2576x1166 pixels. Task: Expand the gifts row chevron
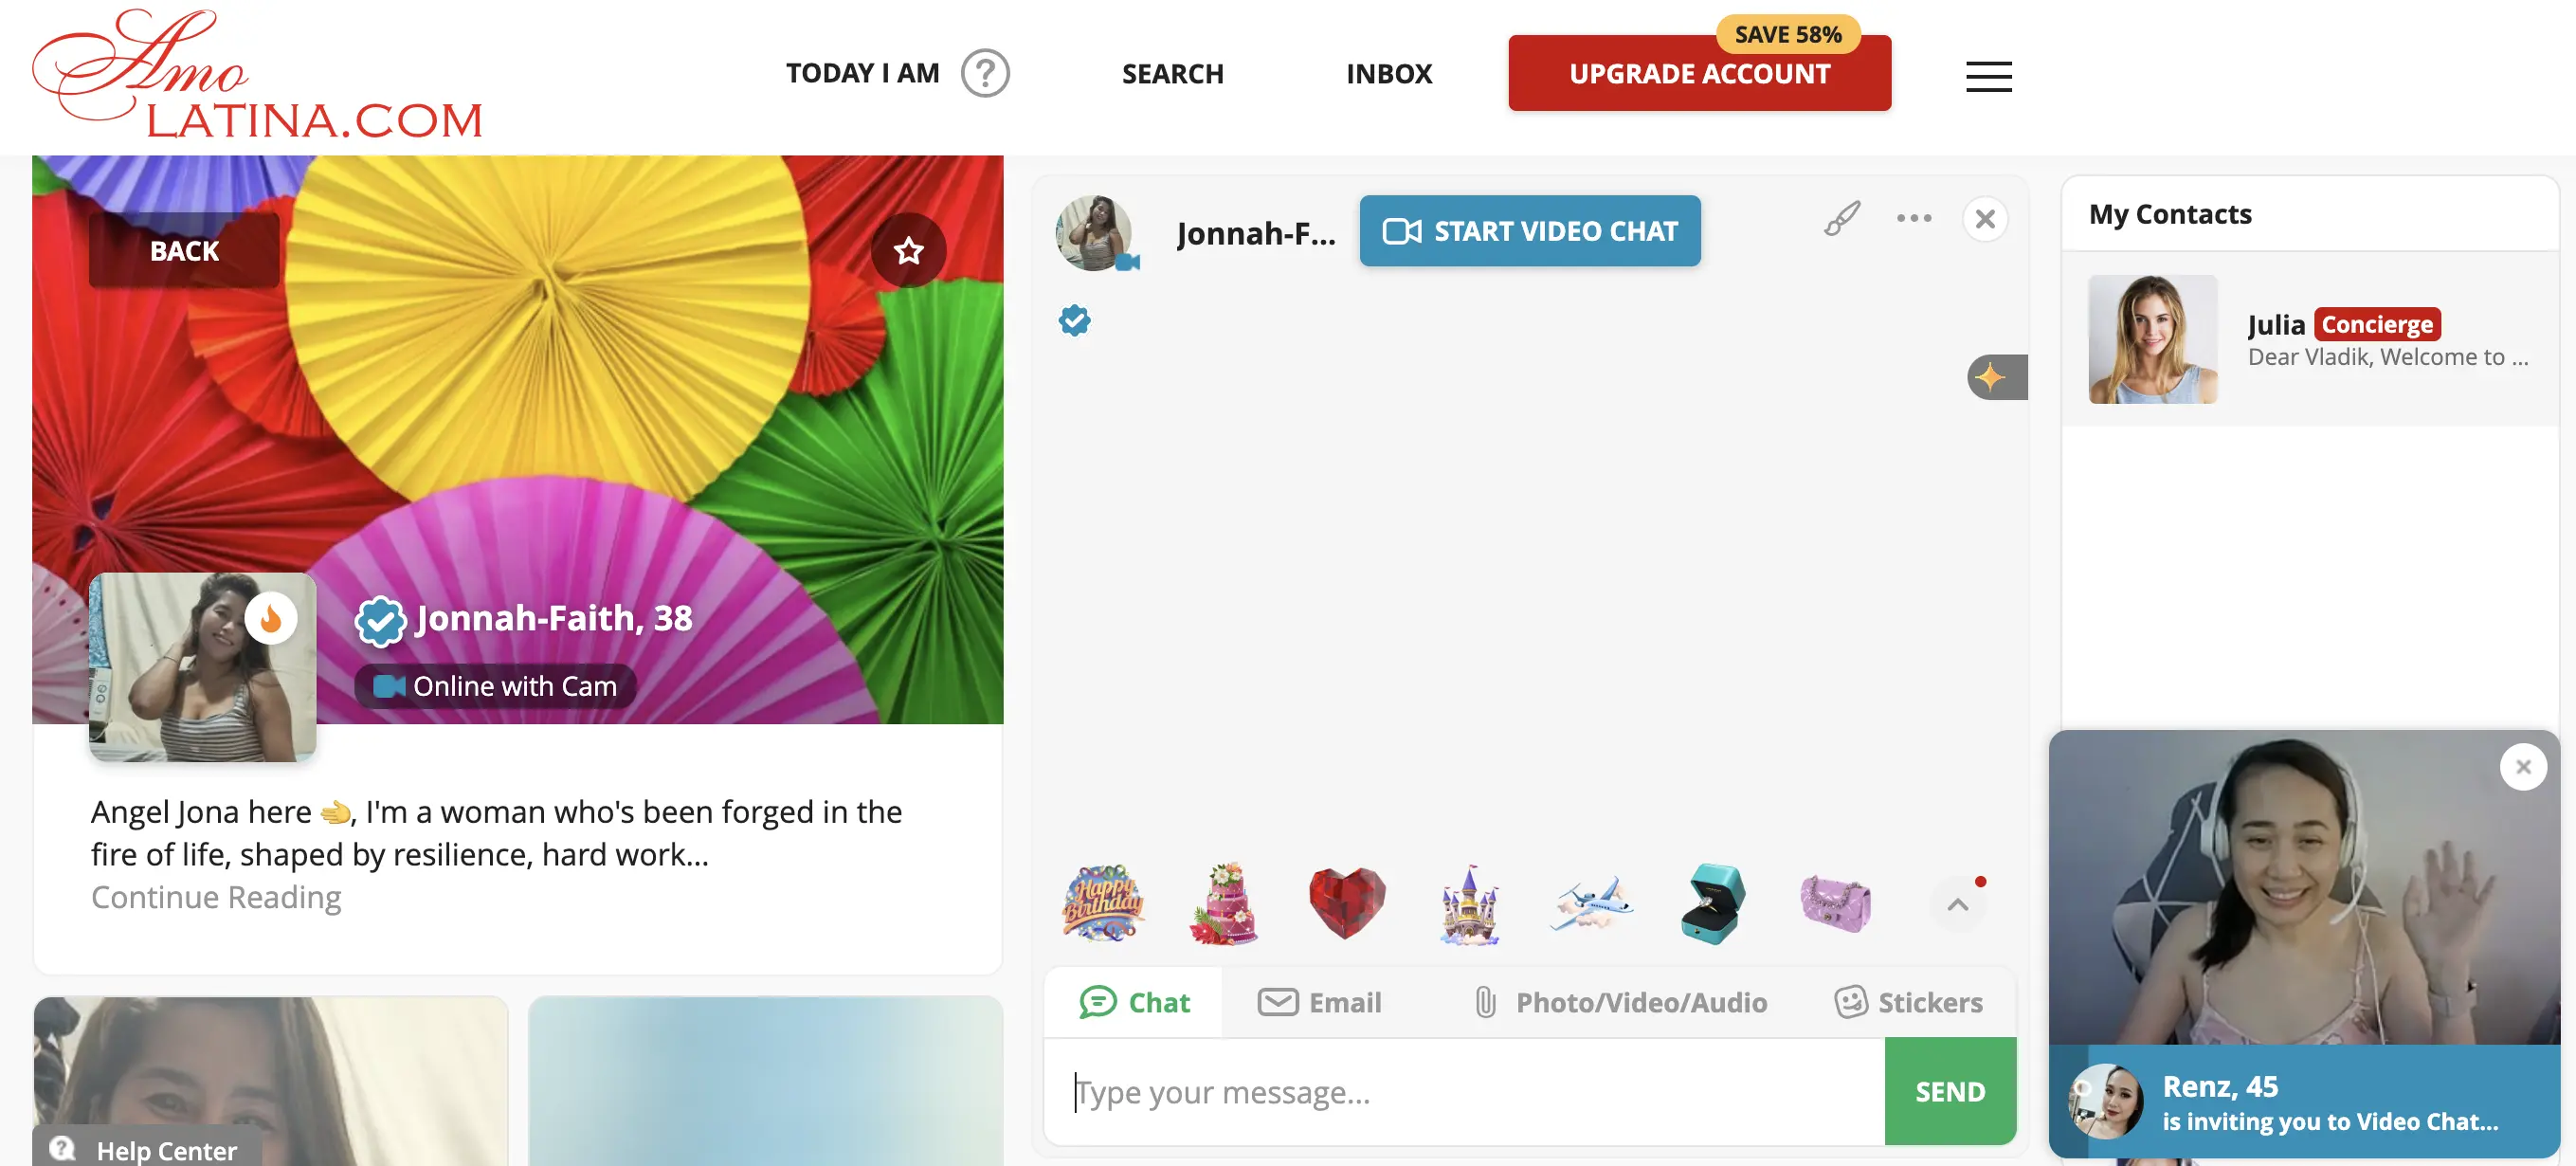[x=1957, y=904]
